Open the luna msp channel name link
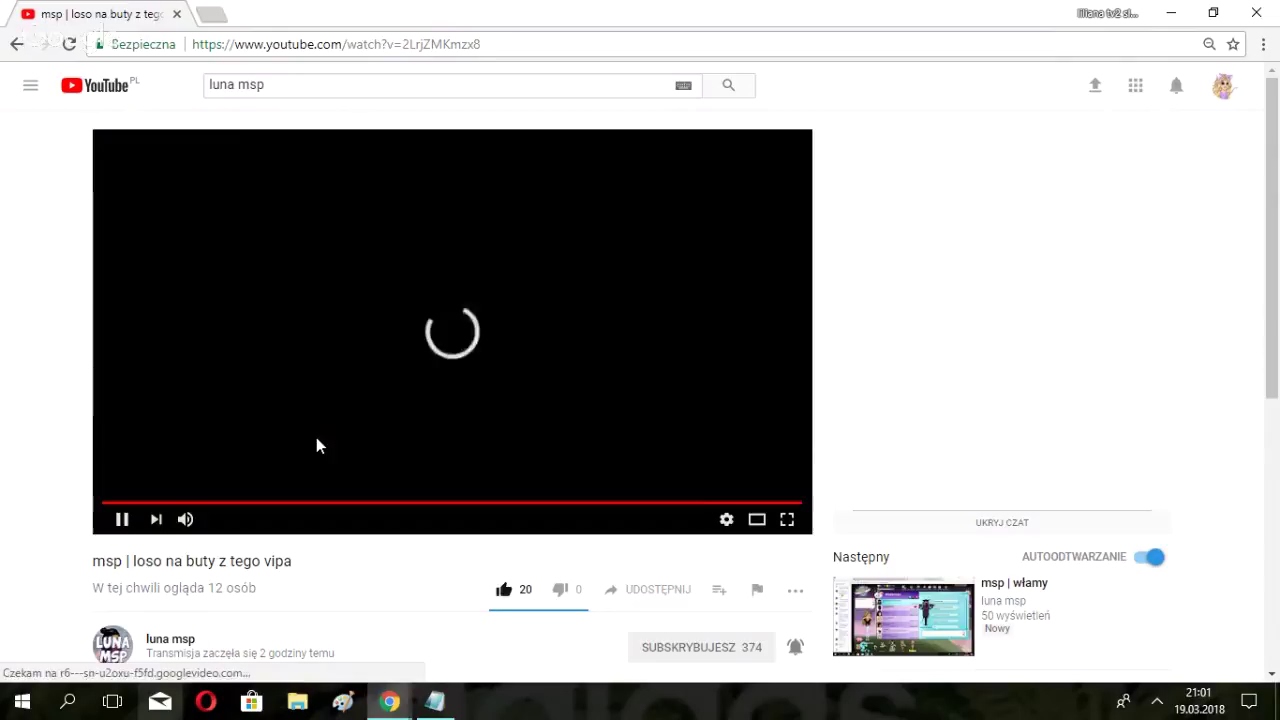 tap(170, 638)
